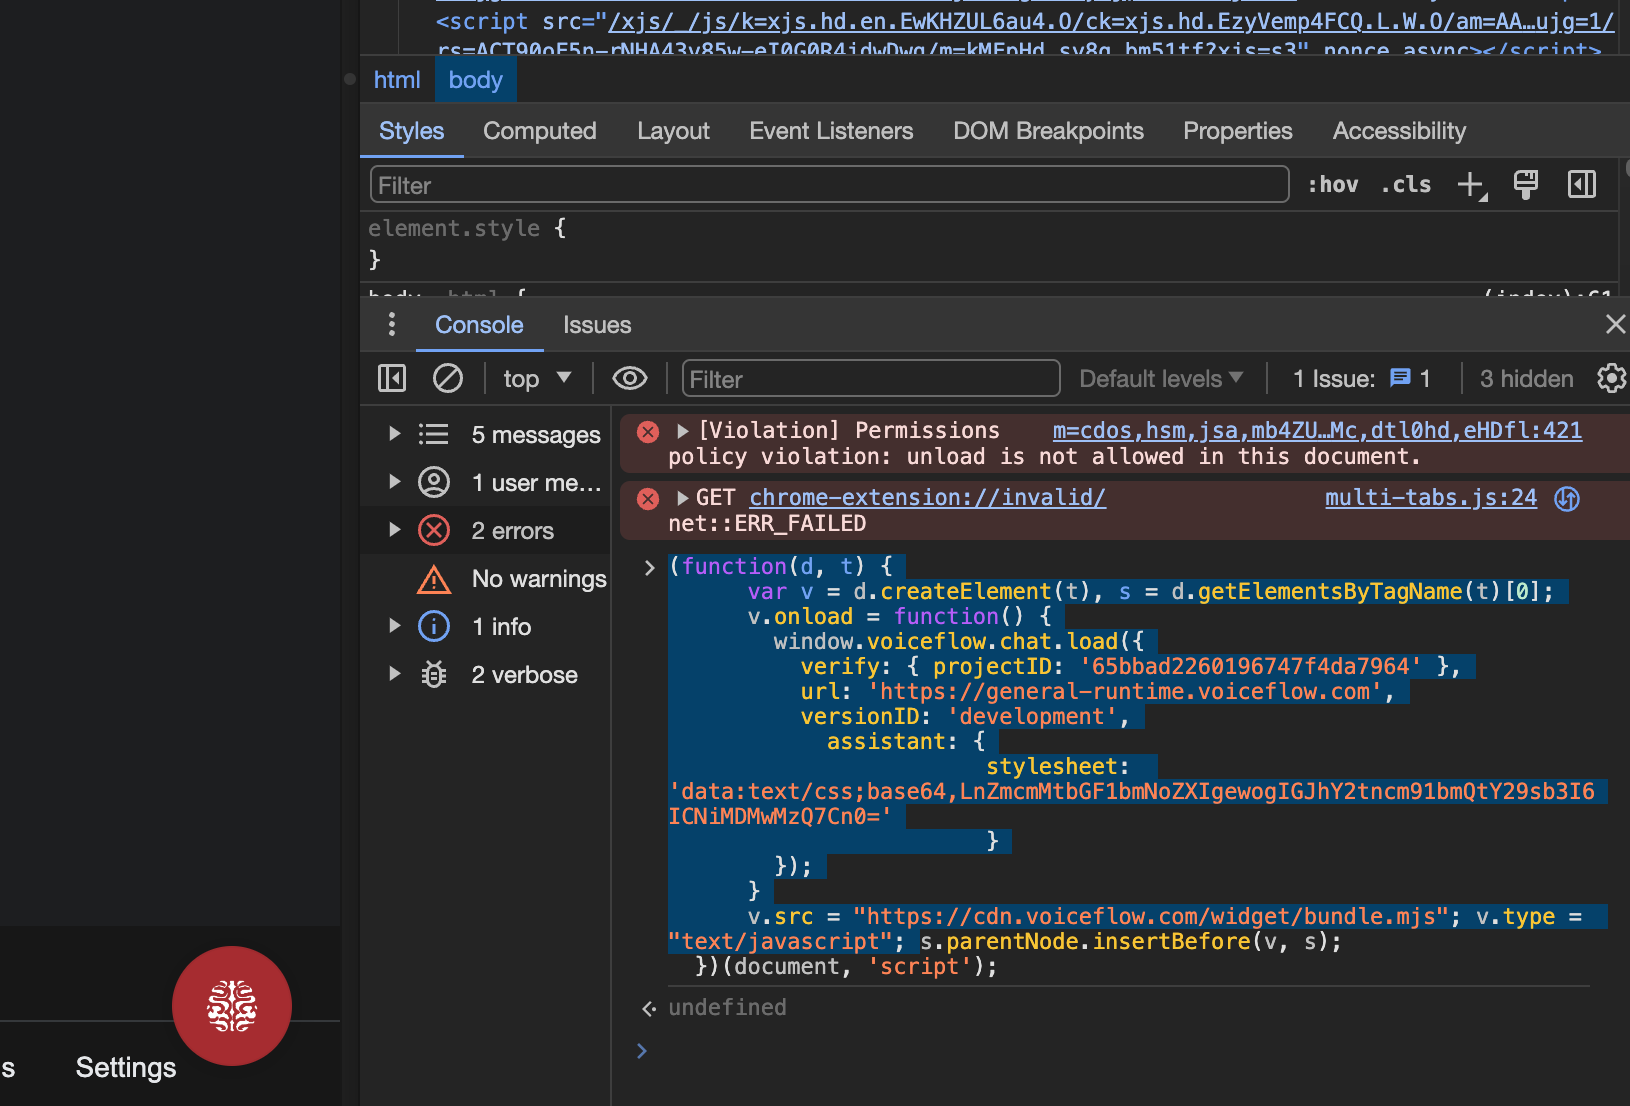Screen dimensions: 1630x1106
Task: Select the 1 info sidebar row
Action: 486,627
